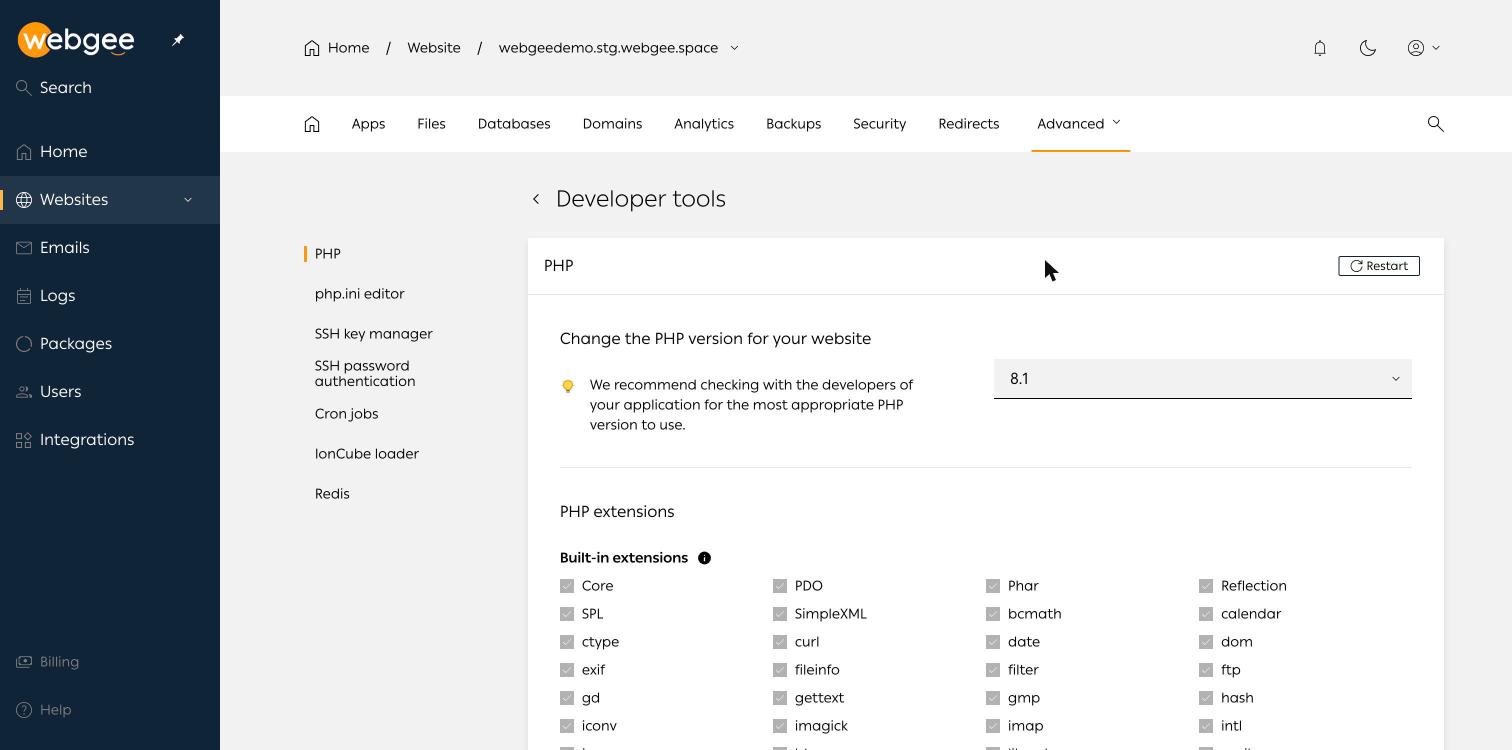
Task: Toggle Core extension checkbox
Action: pyautogui.click(x=567, y=586)
